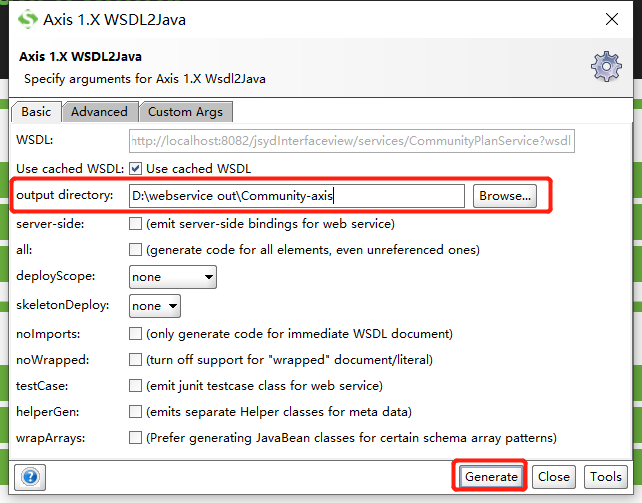Enable the testCase junit checkbox
Image resolution: width=642 pixels, height=503 pixels.
click(x=136, y=386)
